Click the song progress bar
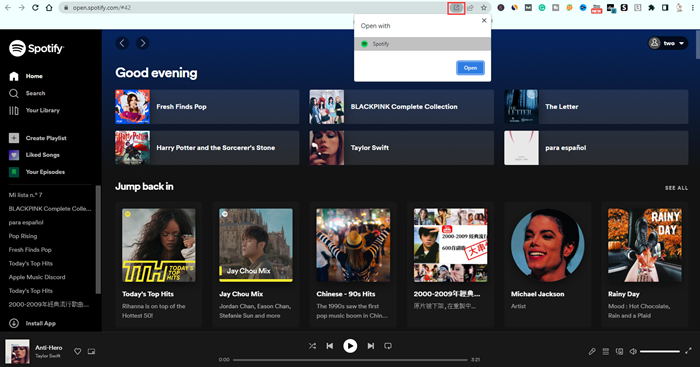The width and height of the screenshot is (700, 367). point(350,359)
